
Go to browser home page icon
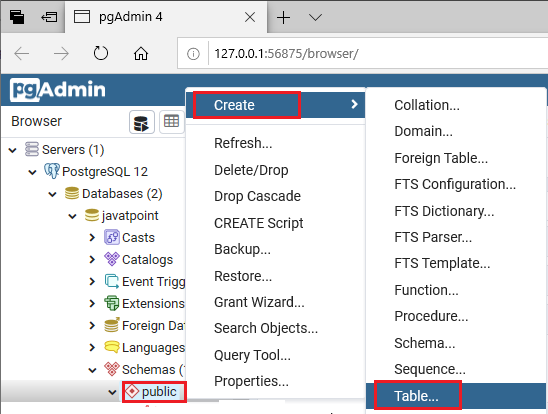pos(141,53)
